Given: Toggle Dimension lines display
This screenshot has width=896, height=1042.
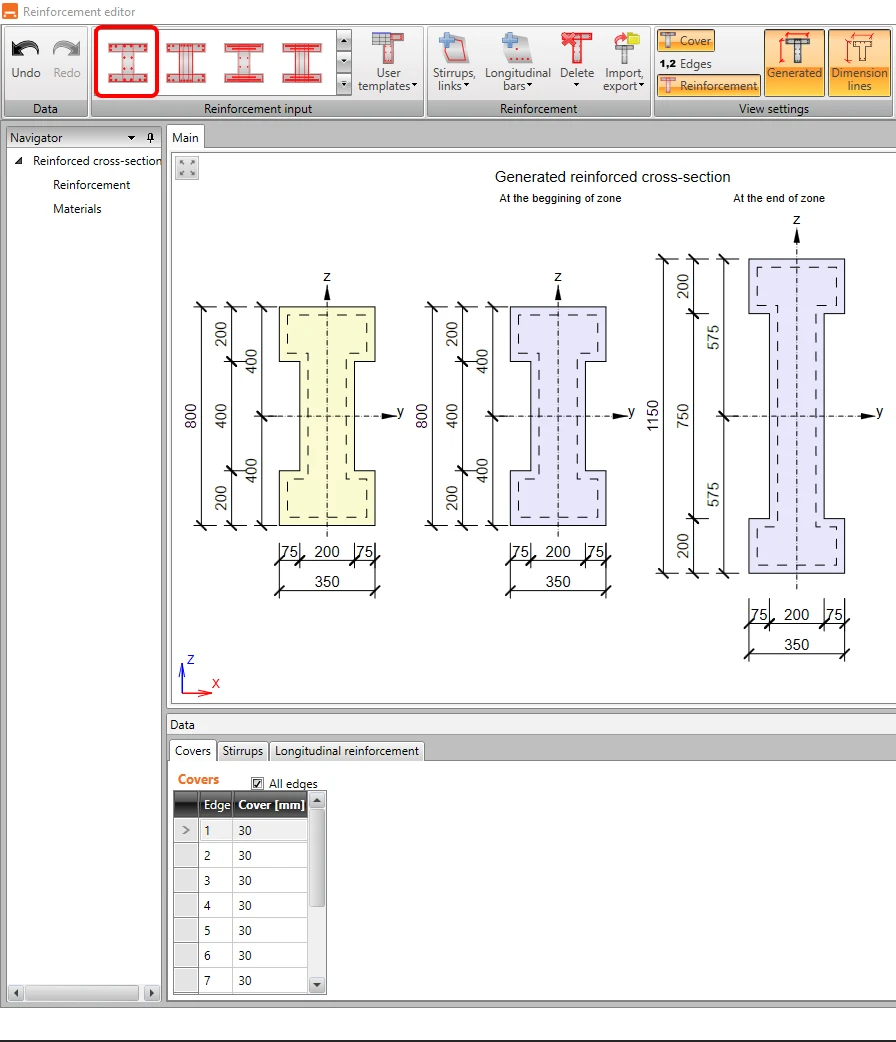Looking at the screenshot, I should 859,62.
